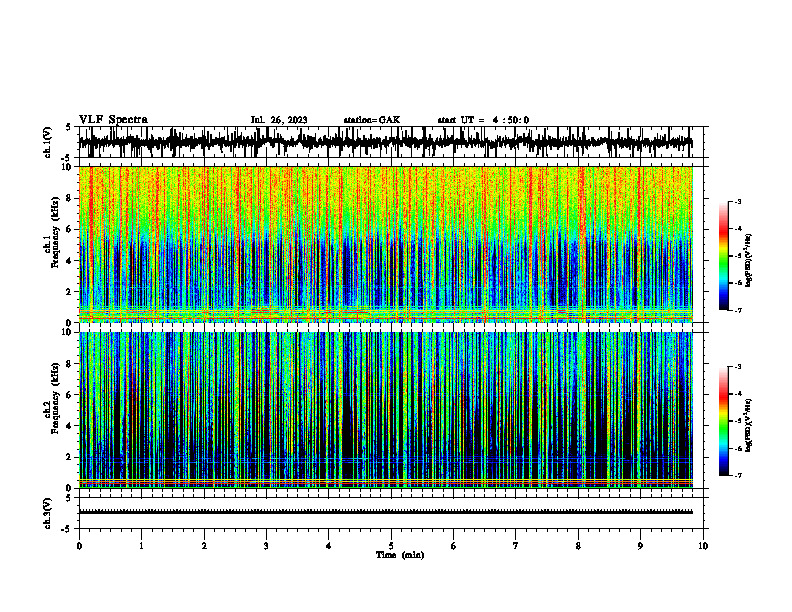Click the -7 label on ch.2 color bar

pos(738,476)
